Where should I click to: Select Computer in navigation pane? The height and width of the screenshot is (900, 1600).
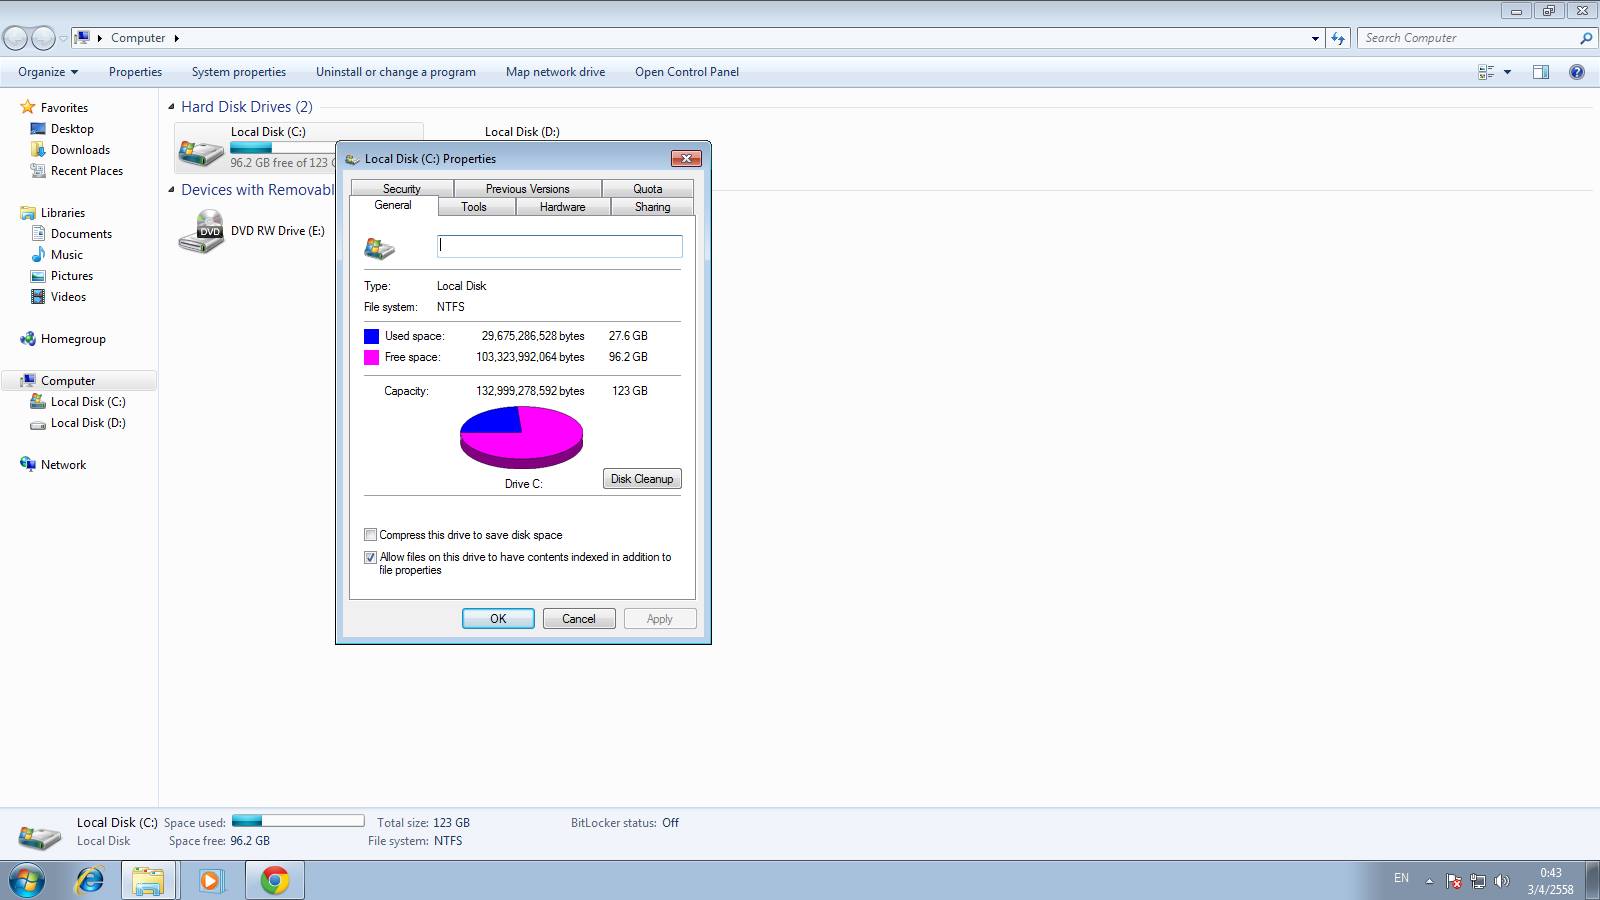pos(68,381)
